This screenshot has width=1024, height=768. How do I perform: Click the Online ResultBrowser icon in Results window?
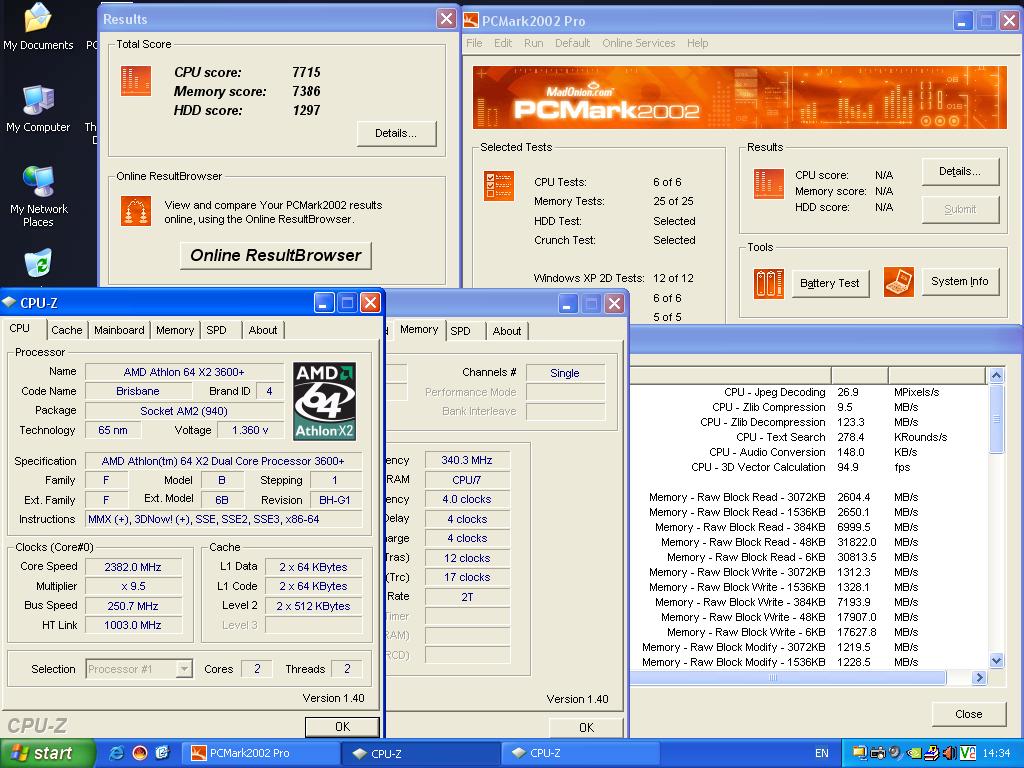[136, 211]
